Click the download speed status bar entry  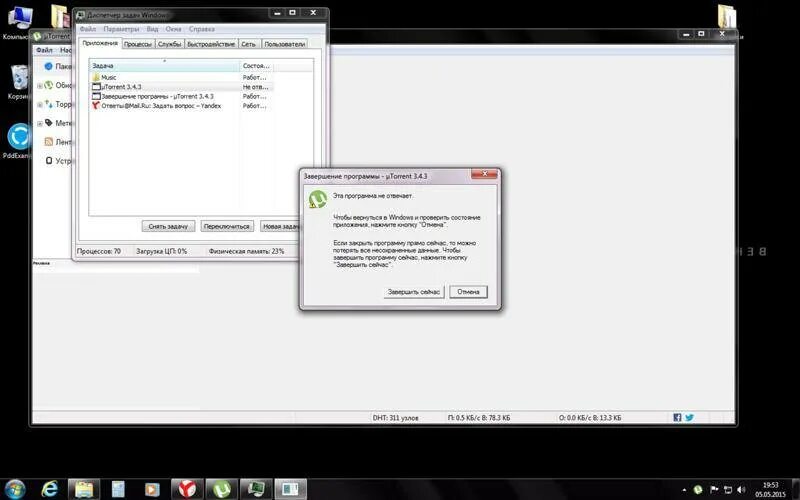tap(479, 418)
